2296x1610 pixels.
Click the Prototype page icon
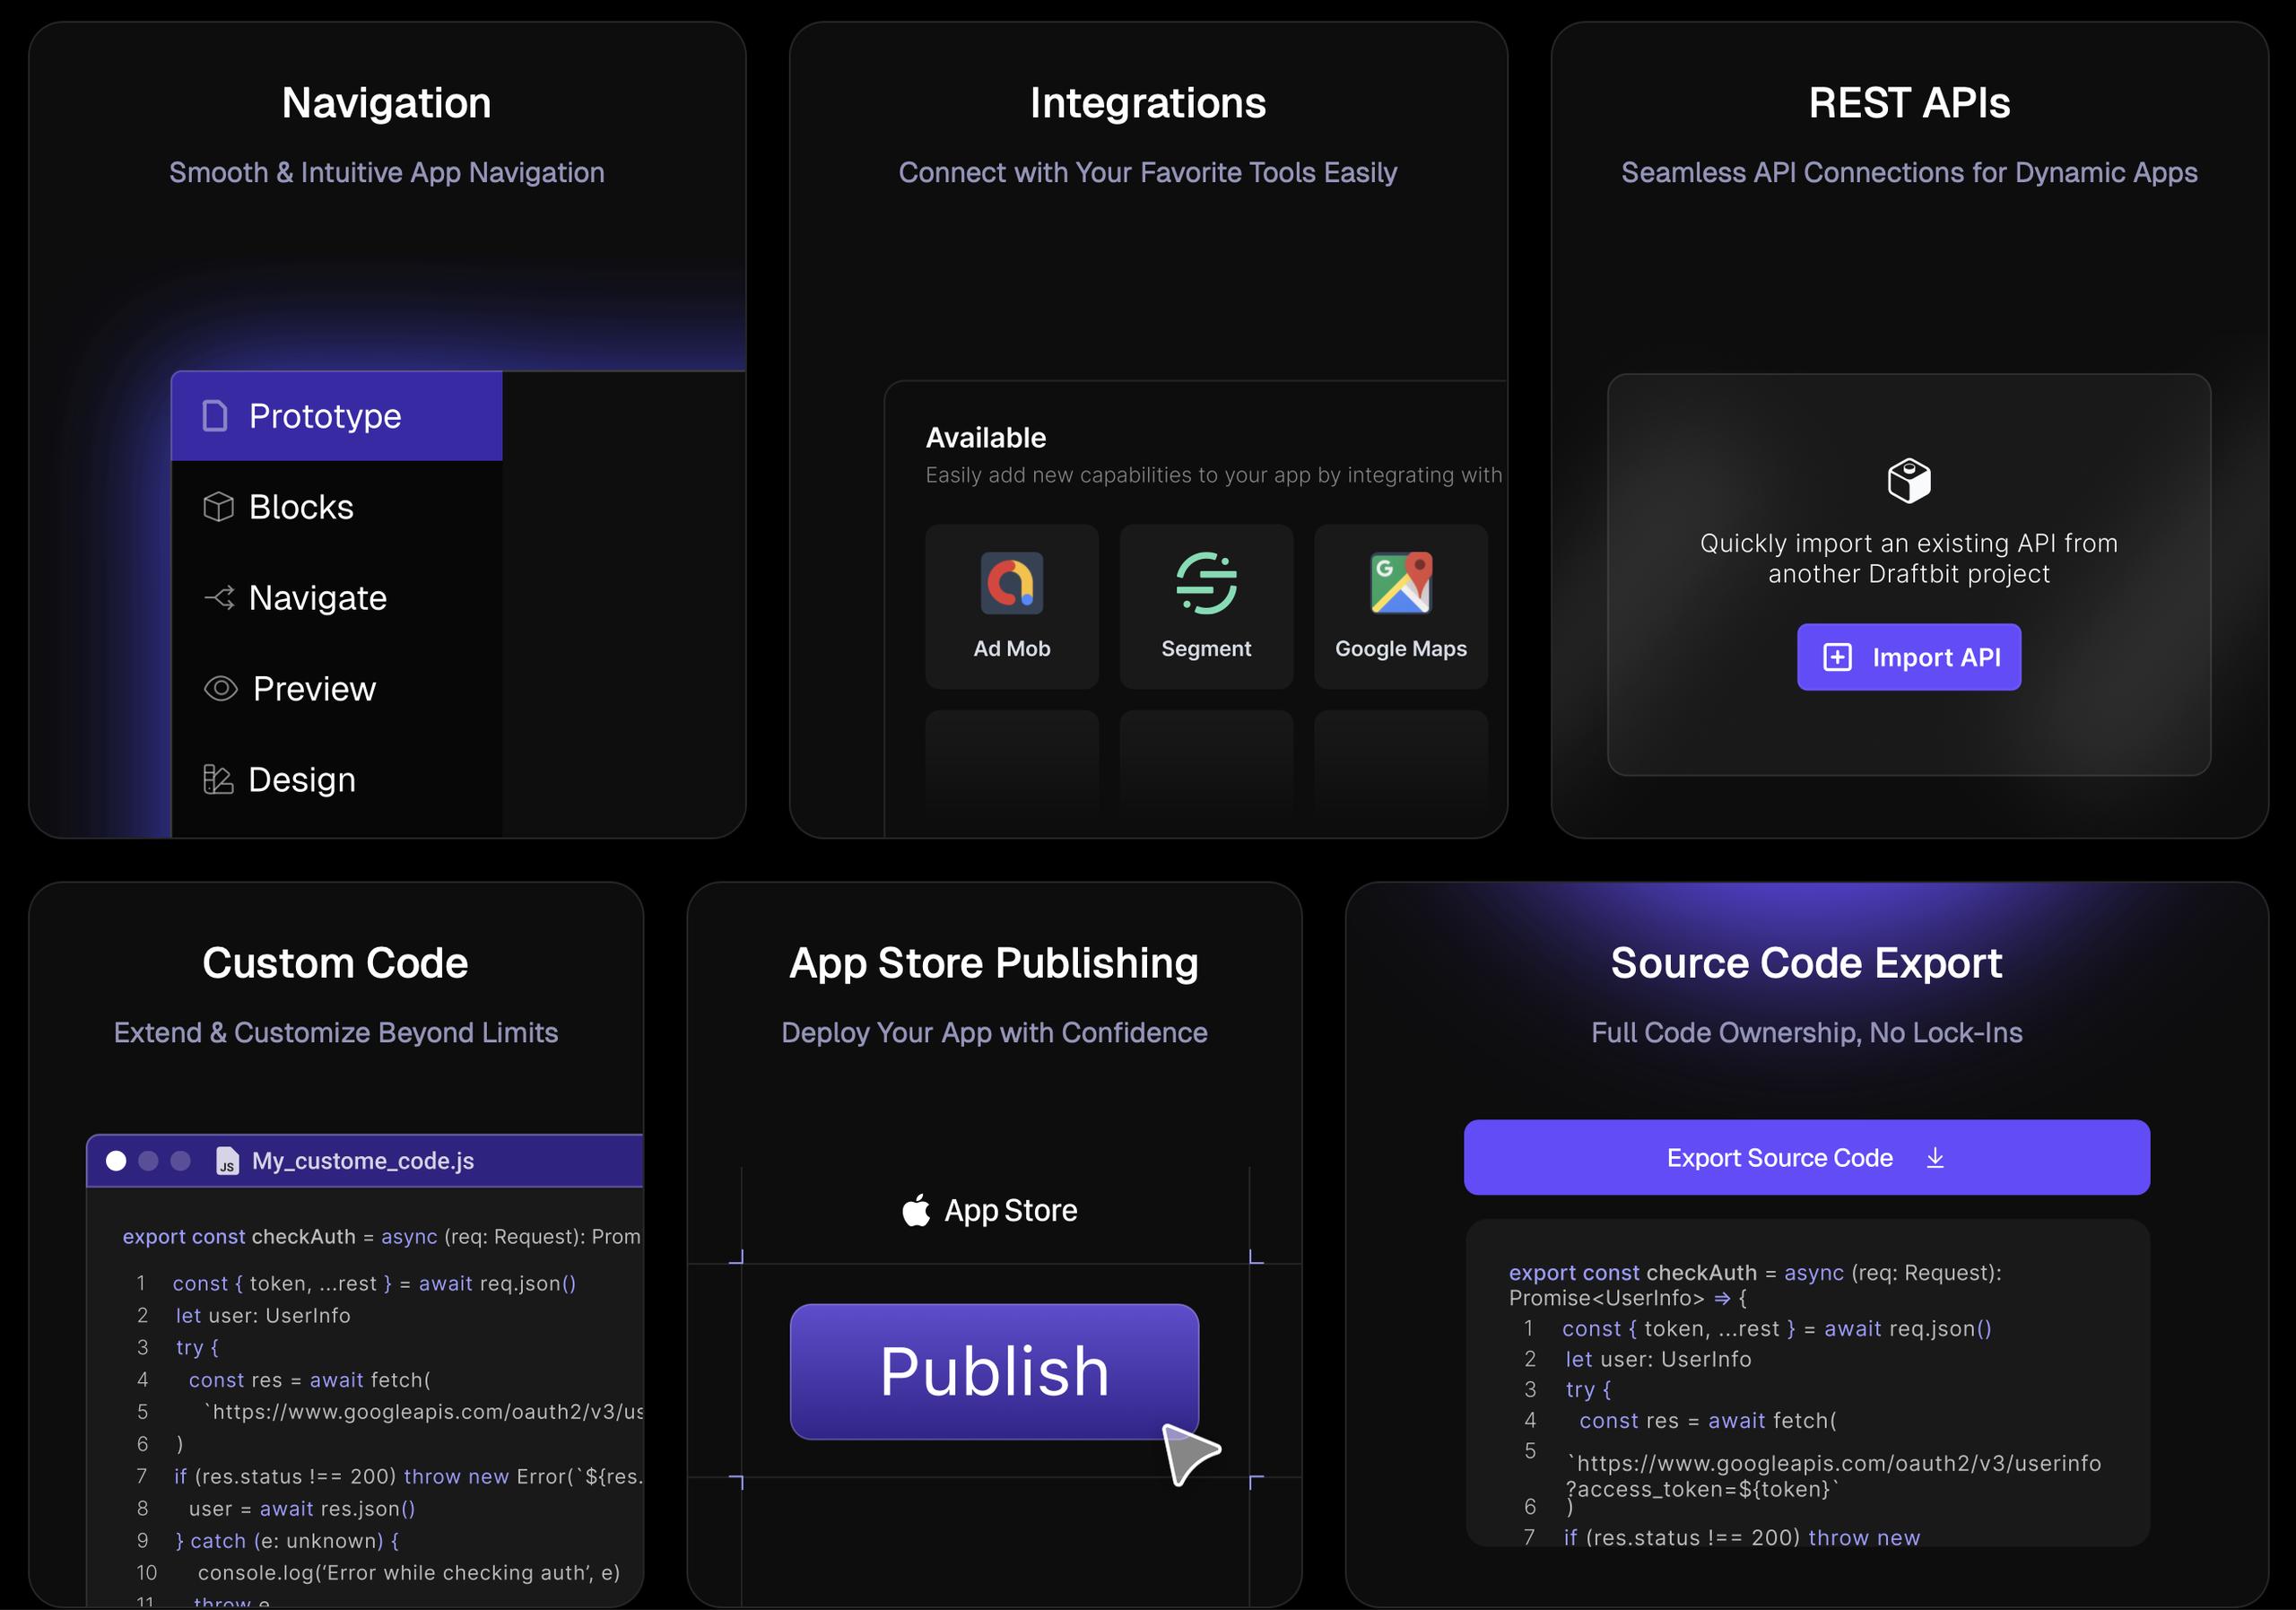pos(215,416)
